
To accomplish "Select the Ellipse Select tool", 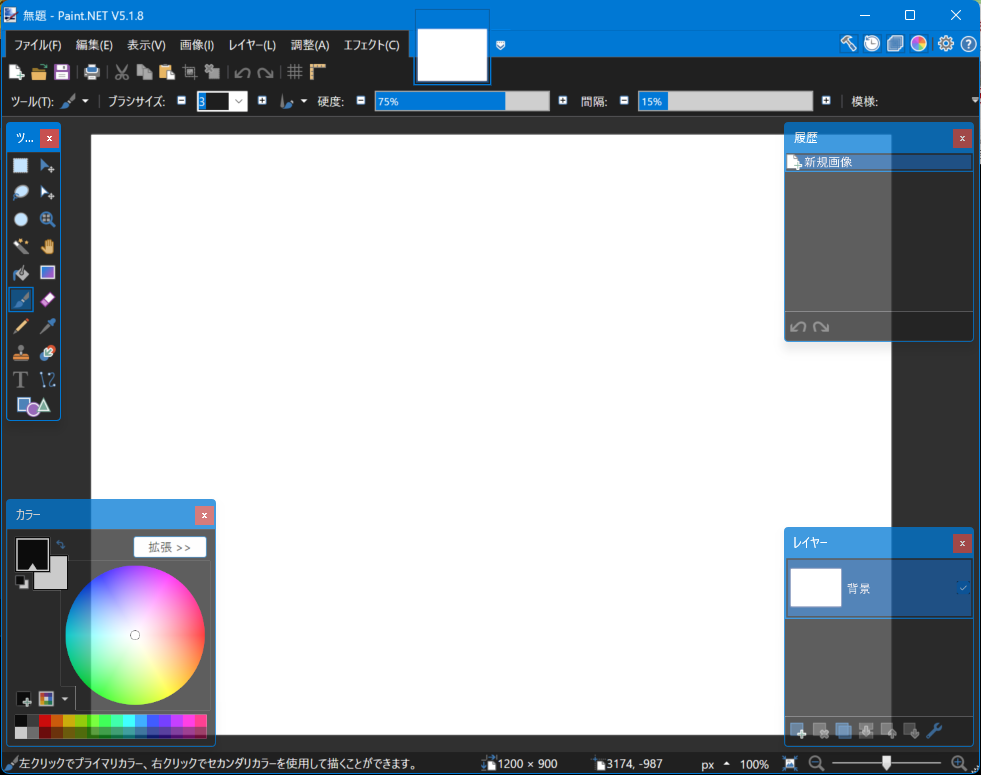I will tap(21, 219).
